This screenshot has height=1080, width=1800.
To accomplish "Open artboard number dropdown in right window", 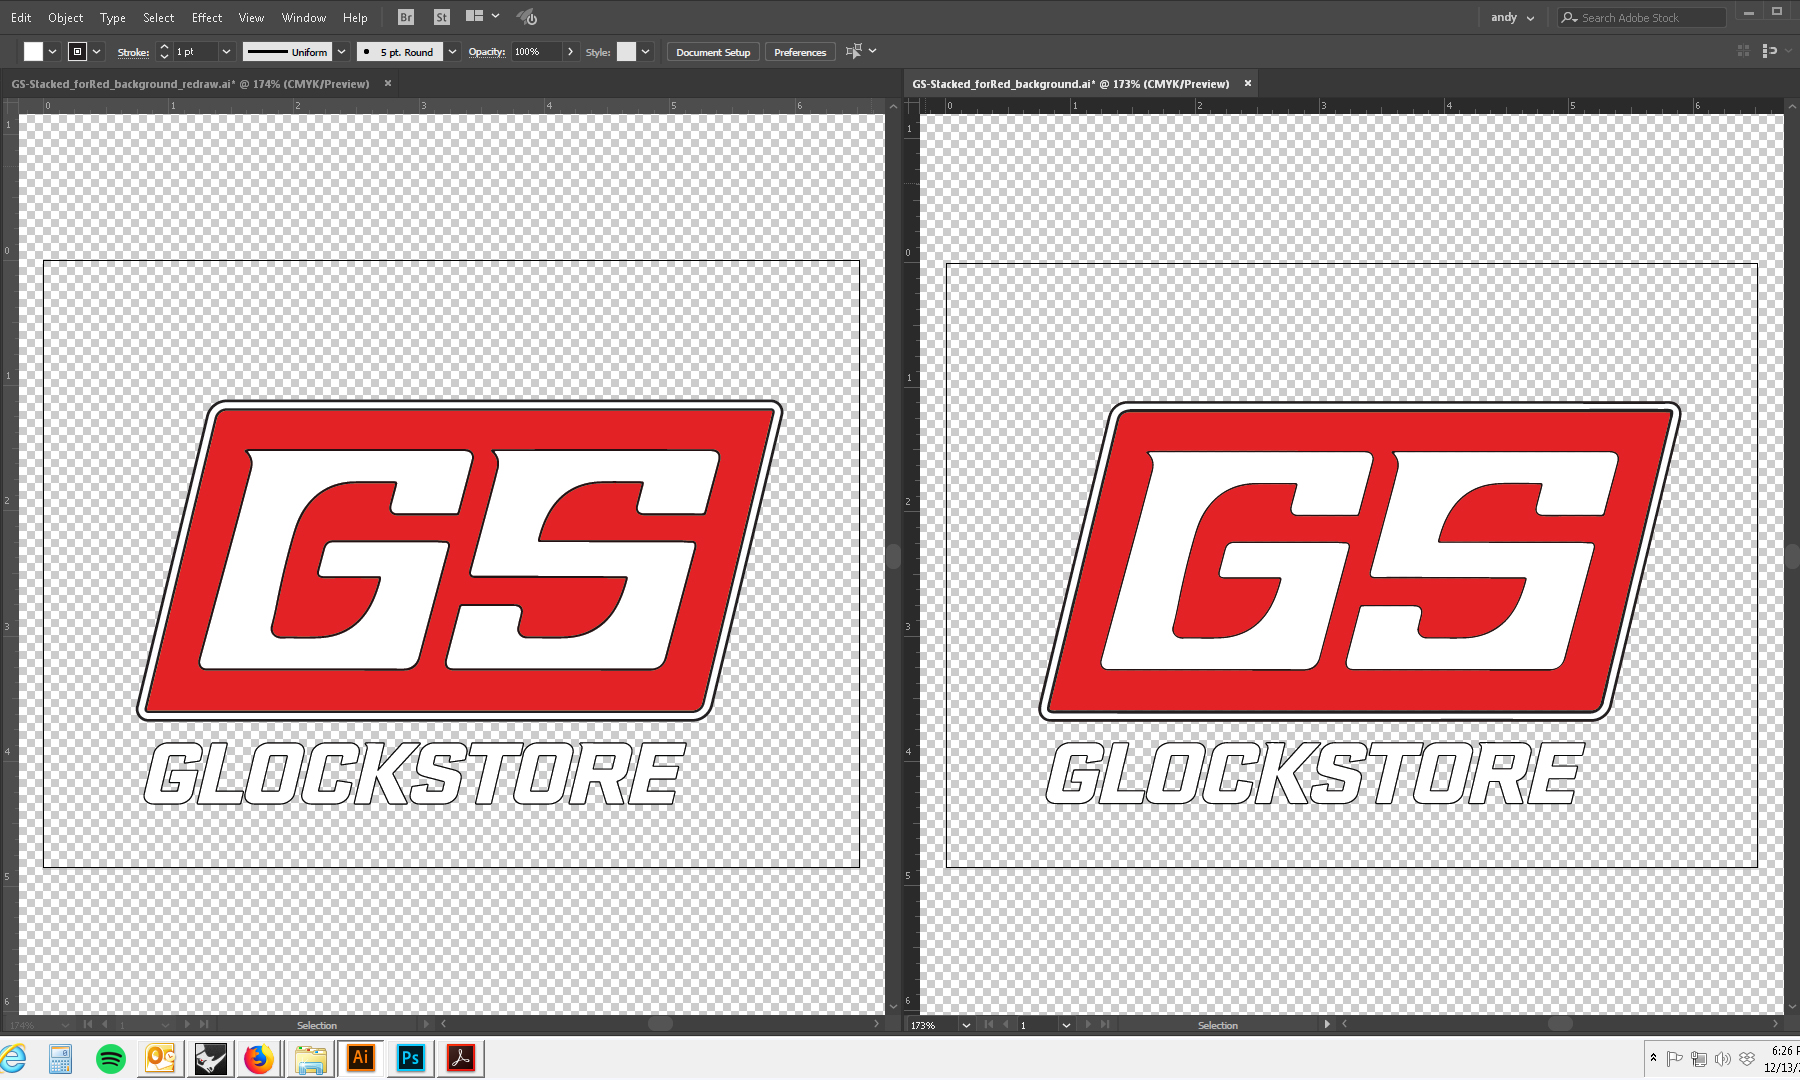I will [x=1066, y=1025].
